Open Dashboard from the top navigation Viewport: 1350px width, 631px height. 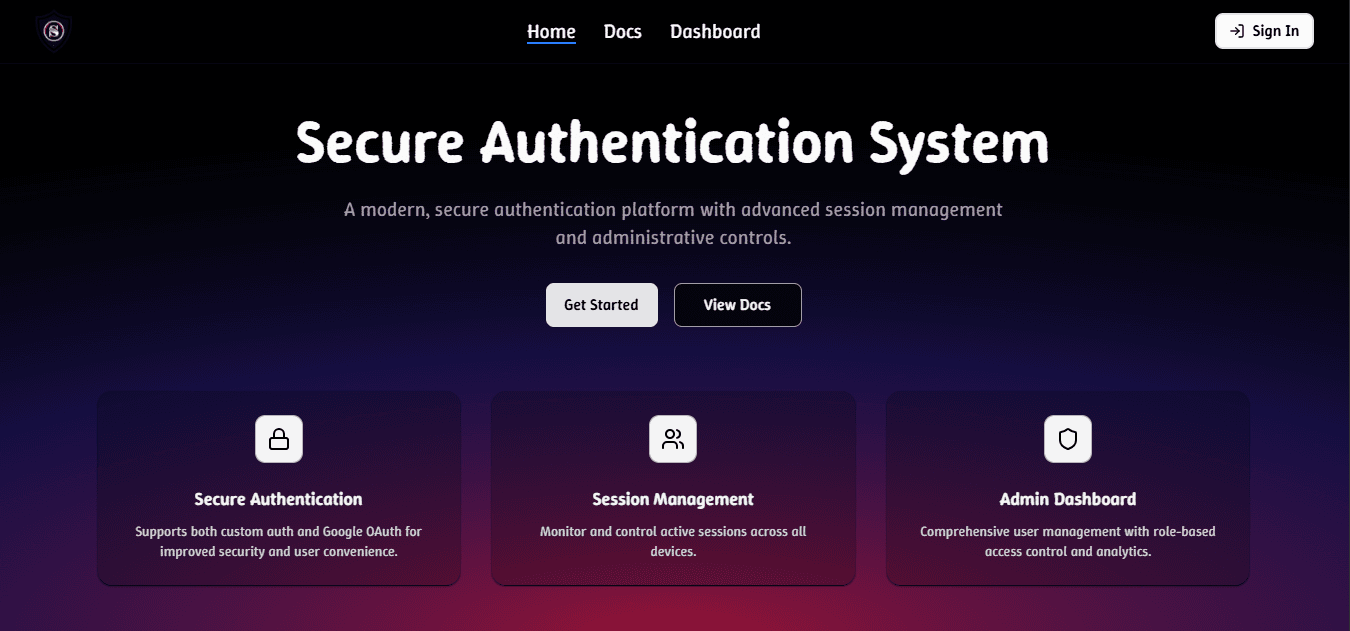tap(715, 31)
